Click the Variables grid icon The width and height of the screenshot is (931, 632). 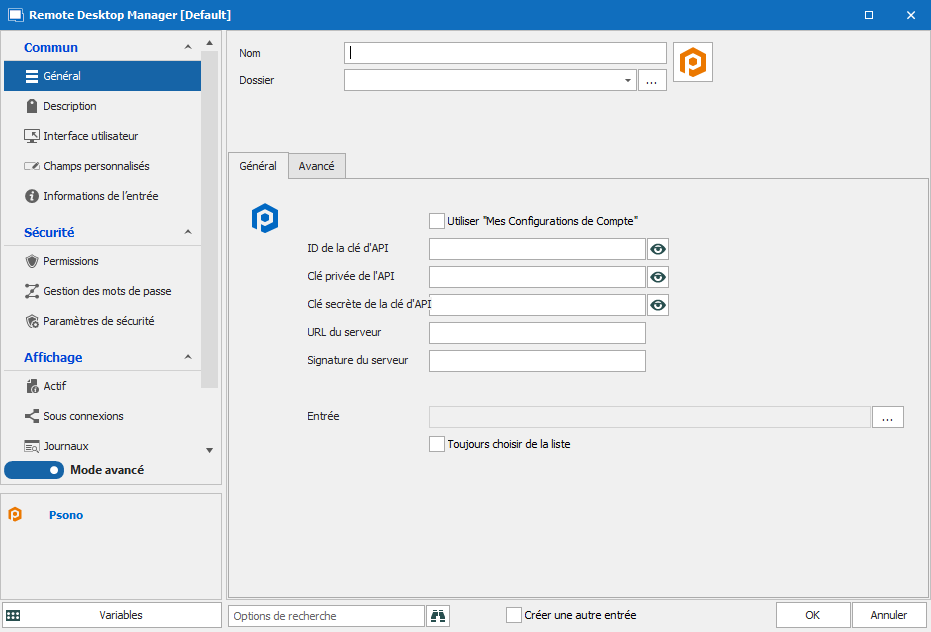13,616
